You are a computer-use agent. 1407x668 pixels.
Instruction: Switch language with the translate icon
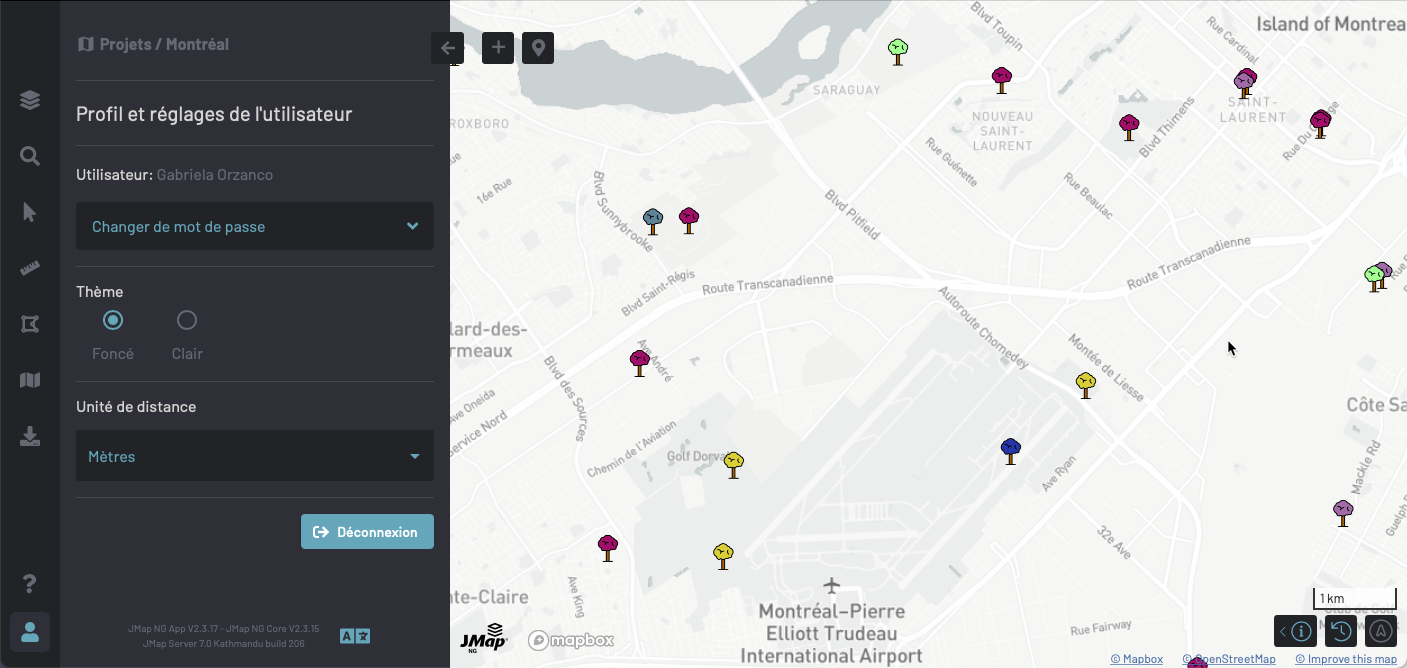[355, 636]
